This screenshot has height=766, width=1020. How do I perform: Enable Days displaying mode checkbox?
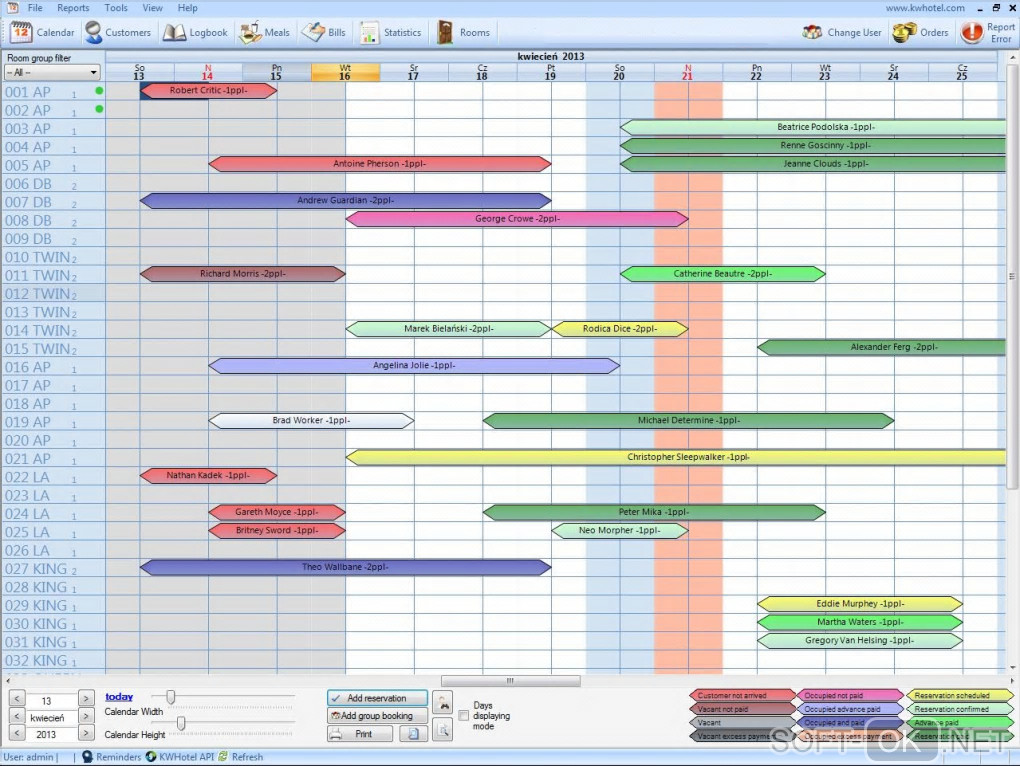[464, 716]
